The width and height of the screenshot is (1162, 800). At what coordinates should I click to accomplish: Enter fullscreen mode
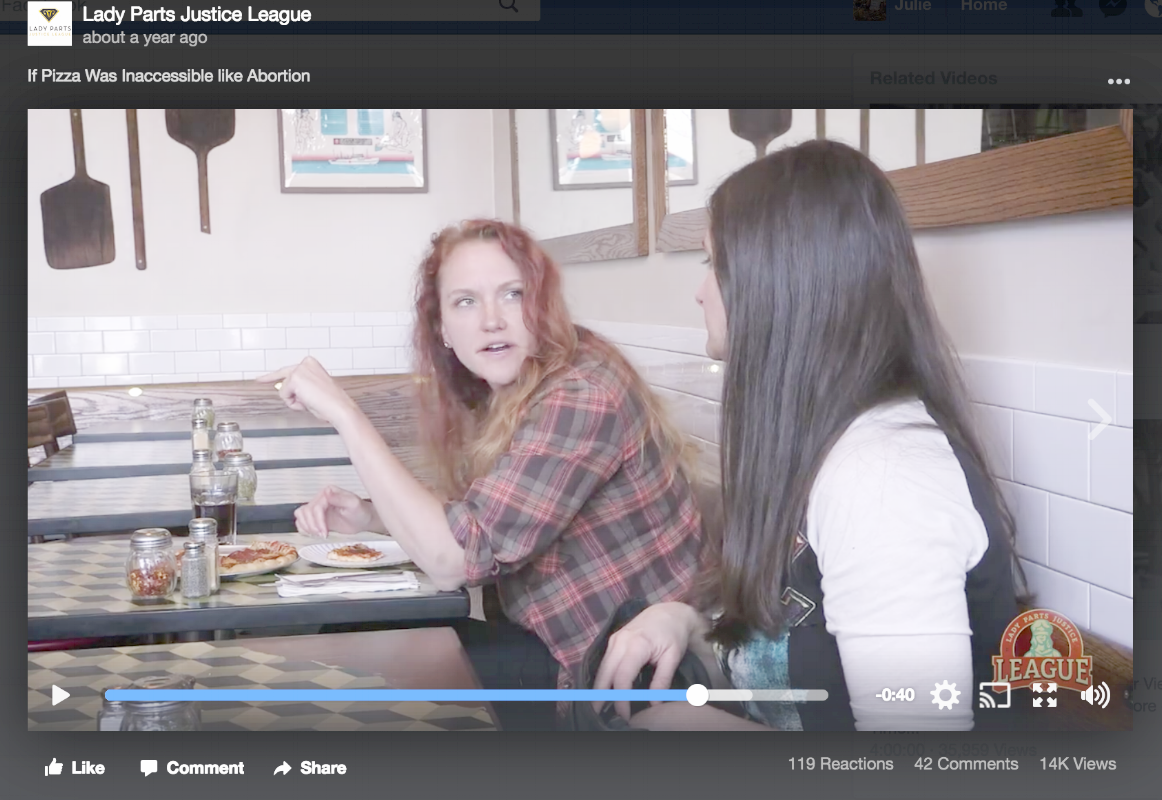1045,696
